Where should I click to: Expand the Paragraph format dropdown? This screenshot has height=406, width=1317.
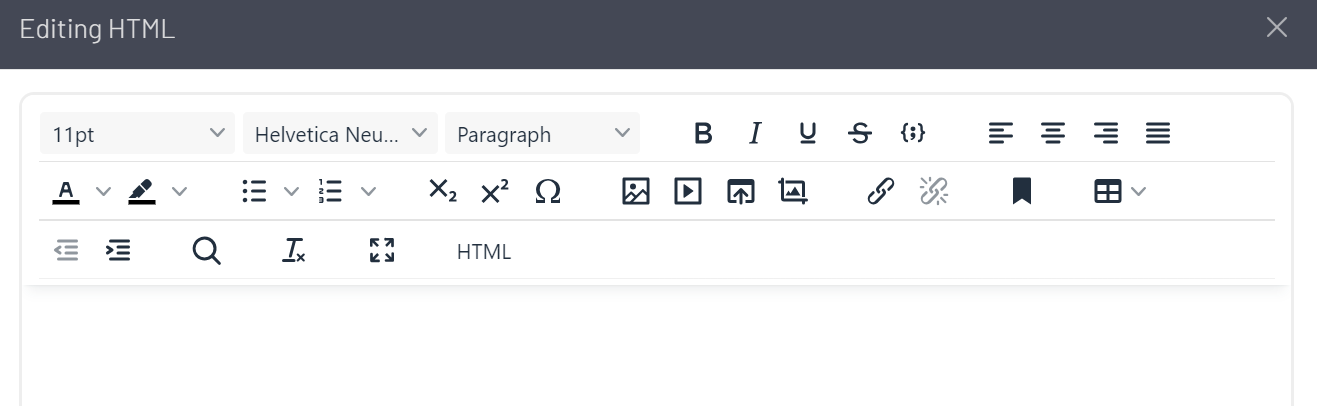[542, 133]
